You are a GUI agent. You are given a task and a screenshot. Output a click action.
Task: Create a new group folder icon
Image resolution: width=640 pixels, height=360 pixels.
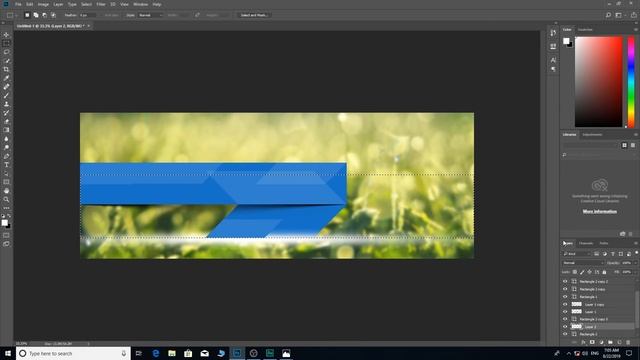610,342
